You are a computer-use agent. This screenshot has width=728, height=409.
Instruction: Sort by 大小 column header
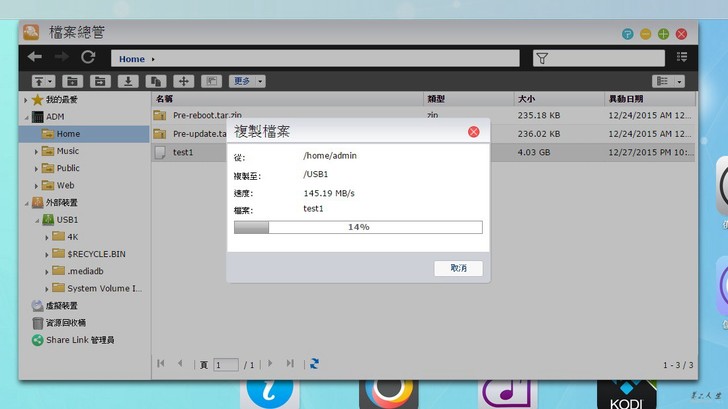[526, 99]
